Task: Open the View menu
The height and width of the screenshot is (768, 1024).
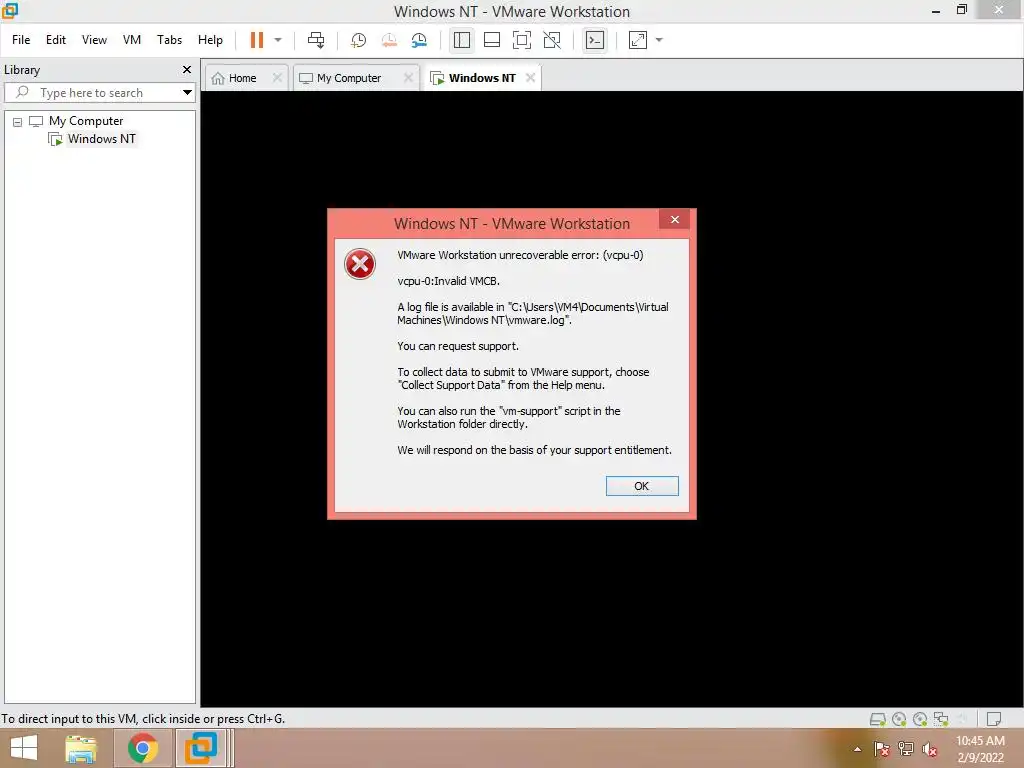Action: [94, 40]
